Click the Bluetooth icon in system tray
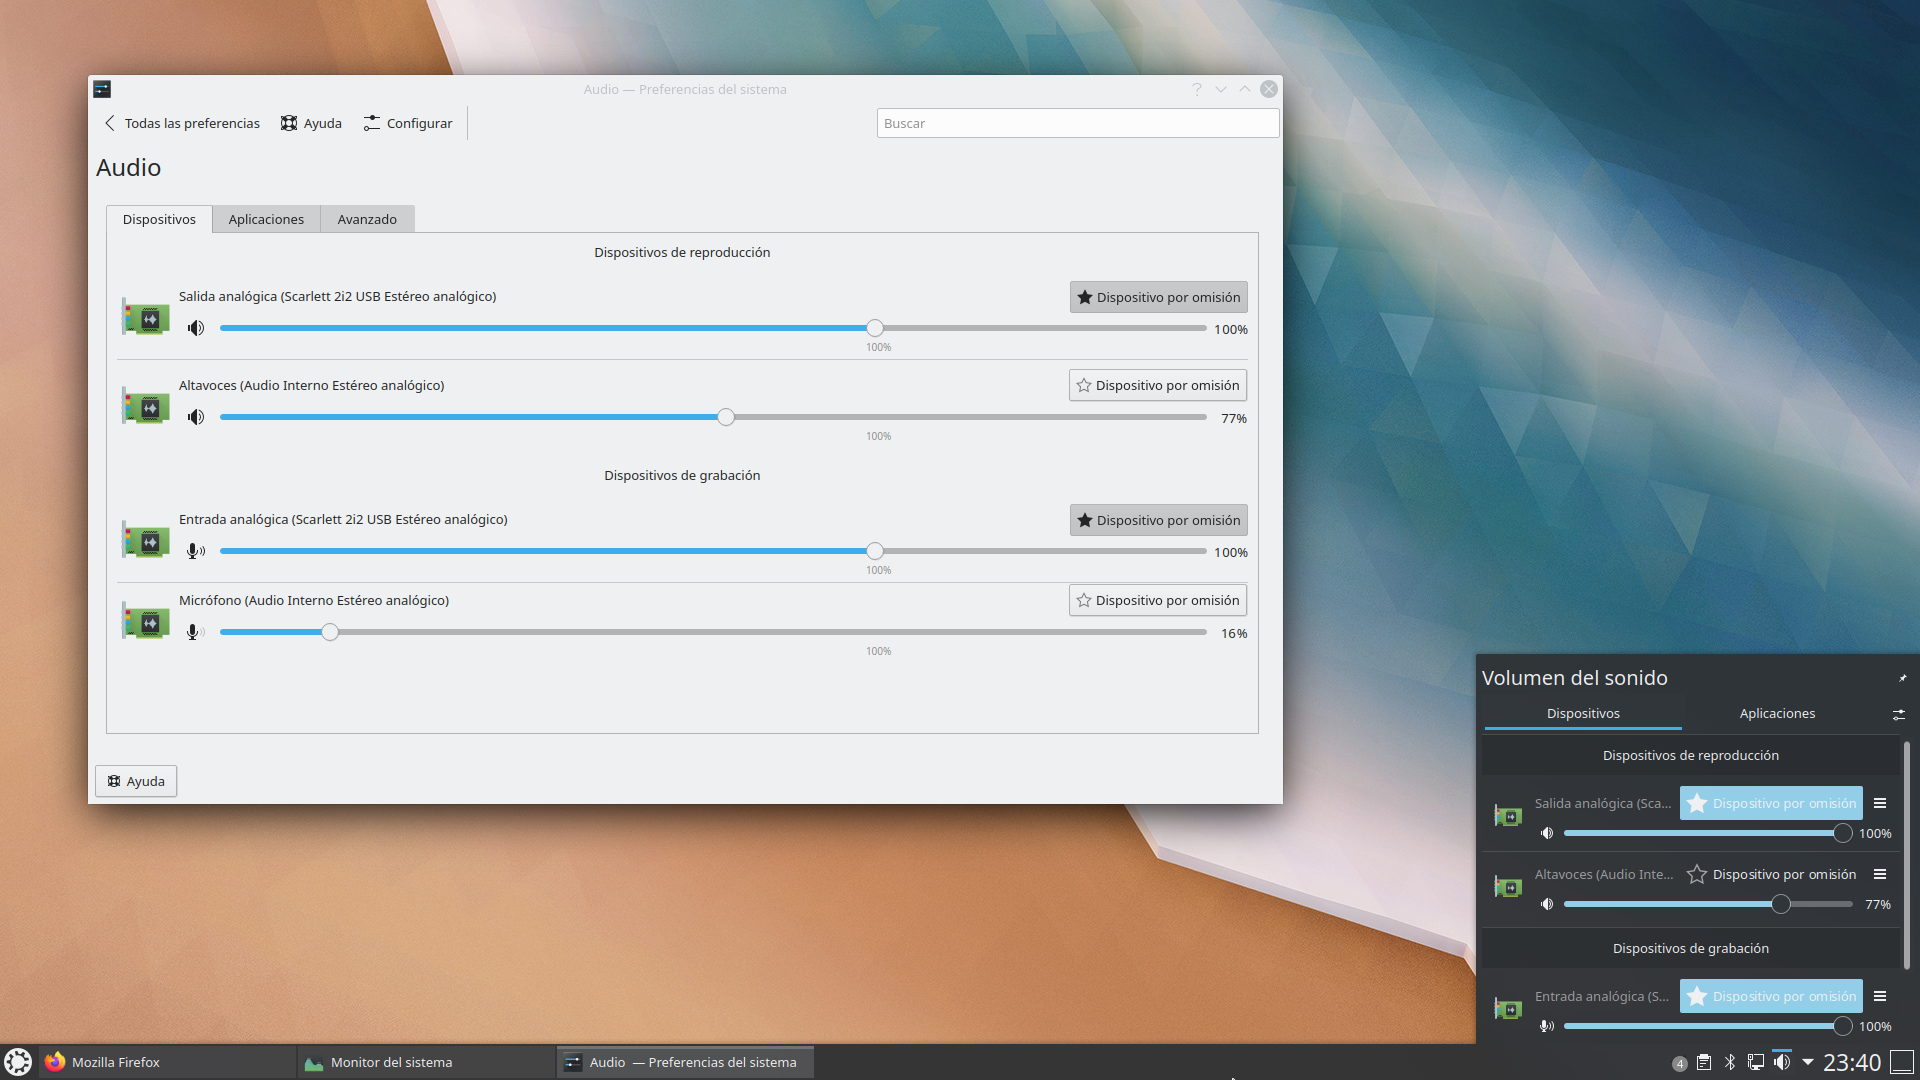Screen dimensions: 1920x1080 point(1730,1062)
